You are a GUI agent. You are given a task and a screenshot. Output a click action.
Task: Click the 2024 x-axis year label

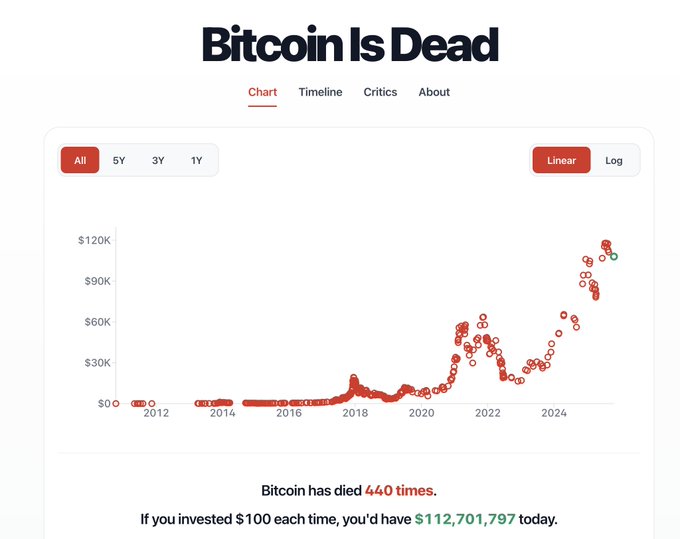pyautogui.click(x=554, y=413)
